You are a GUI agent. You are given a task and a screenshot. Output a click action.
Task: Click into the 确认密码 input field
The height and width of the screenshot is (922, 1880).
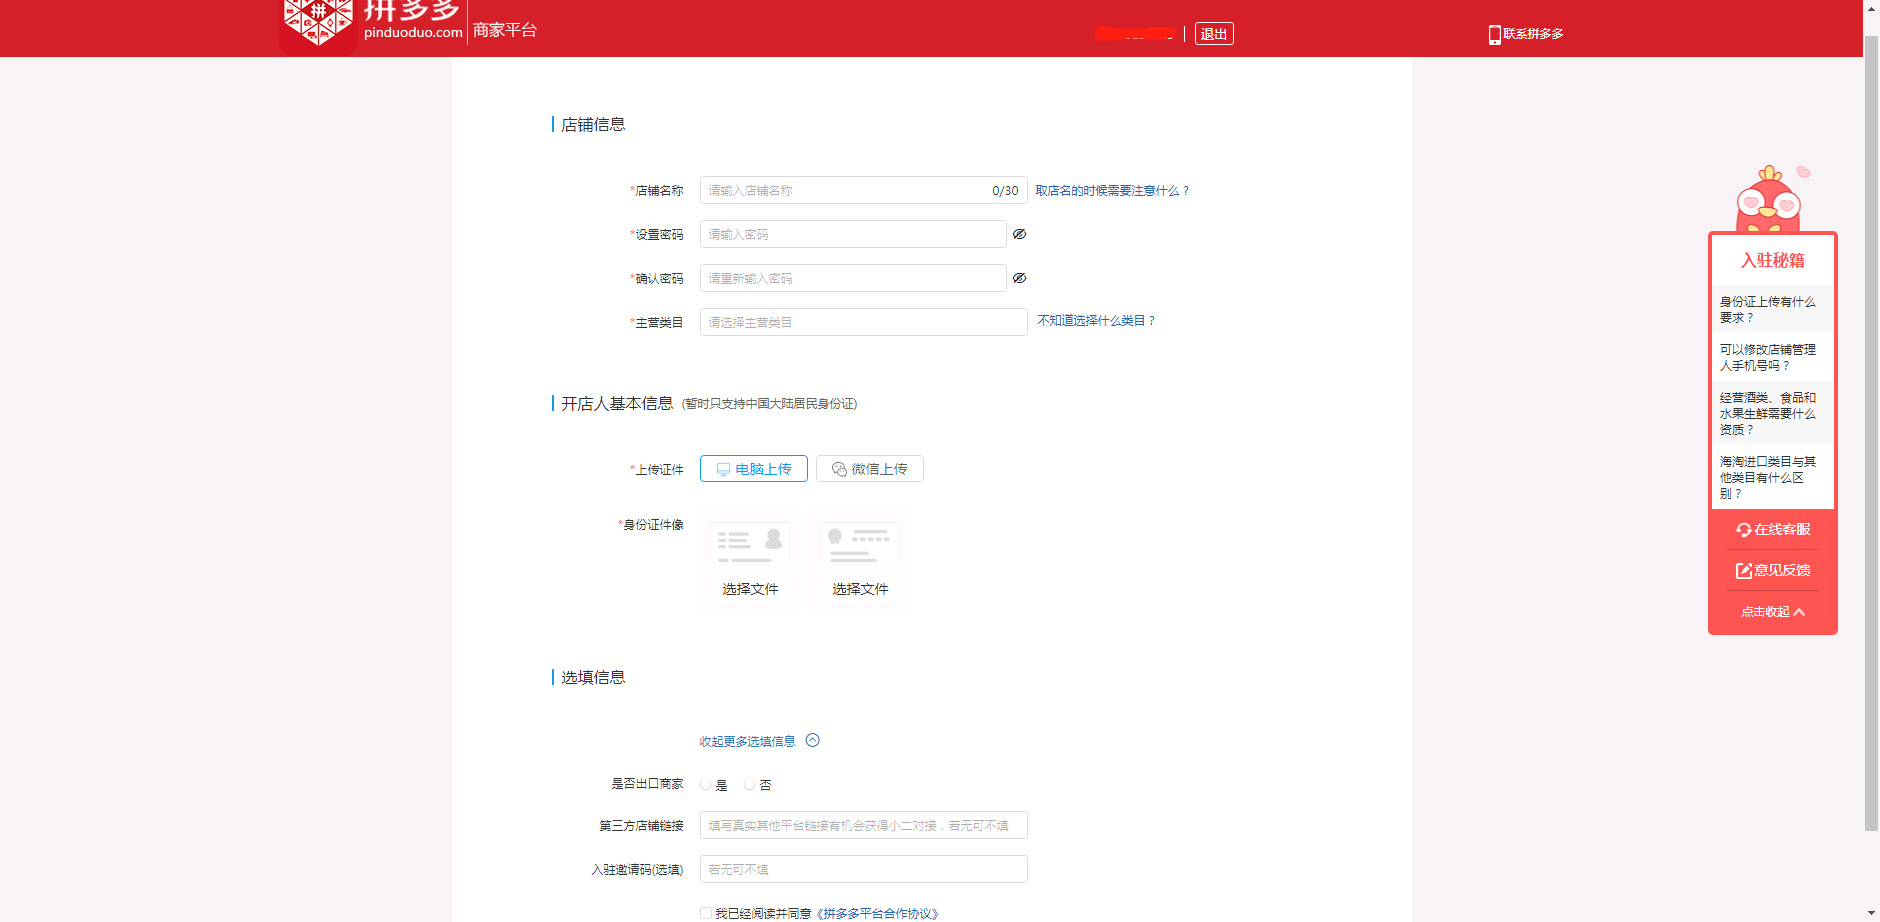click(853, 278)
